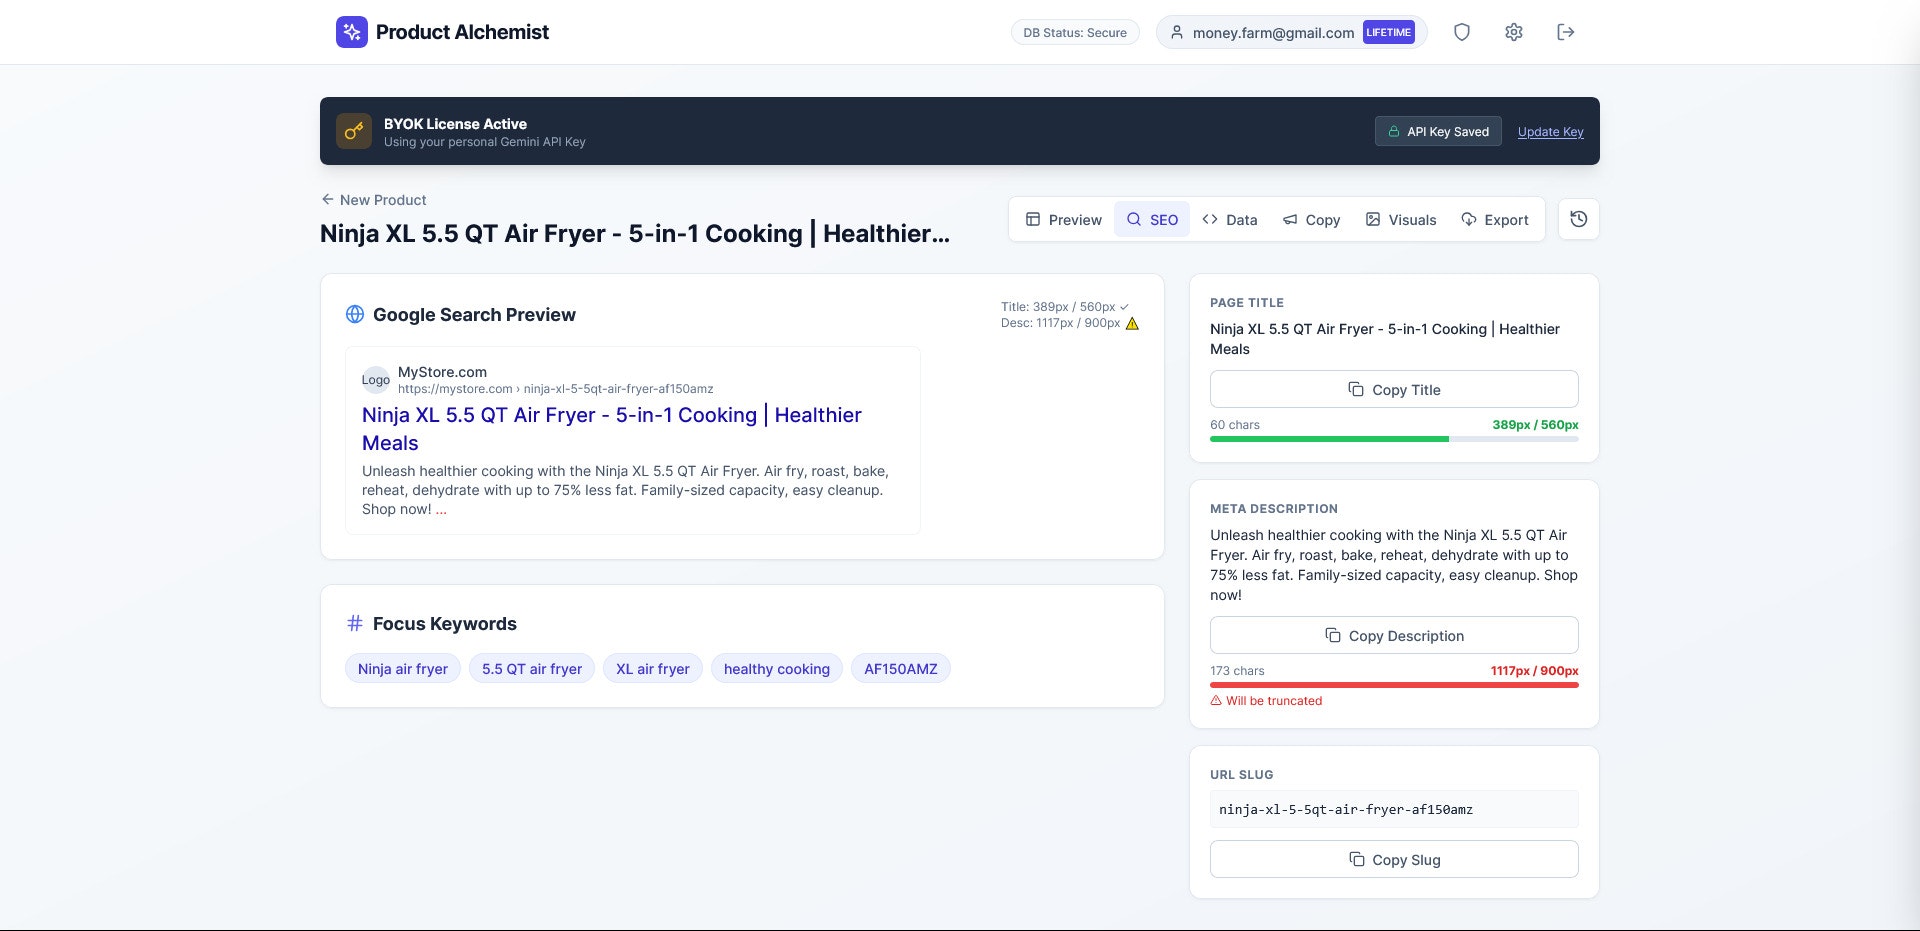Click the Product Alchemist brand name

point(462,32)
